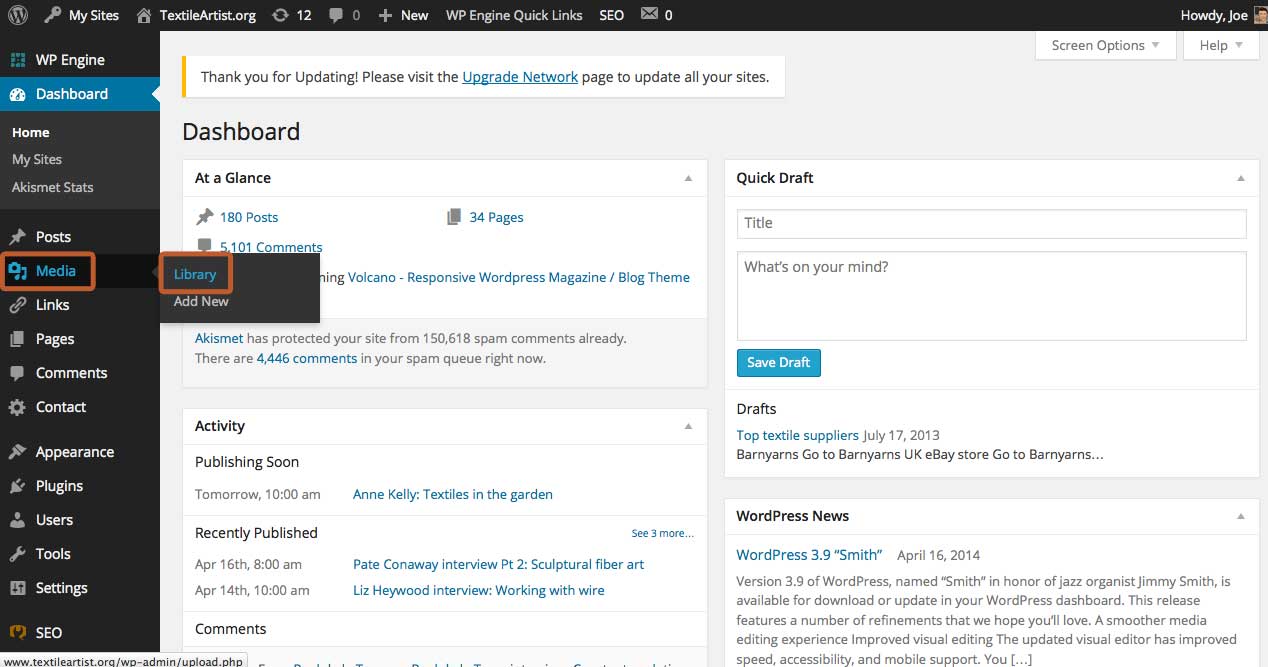Screen dimensions: 1268x667
Task: Click the Dashboard gauge icon
Action: point(18,94)
